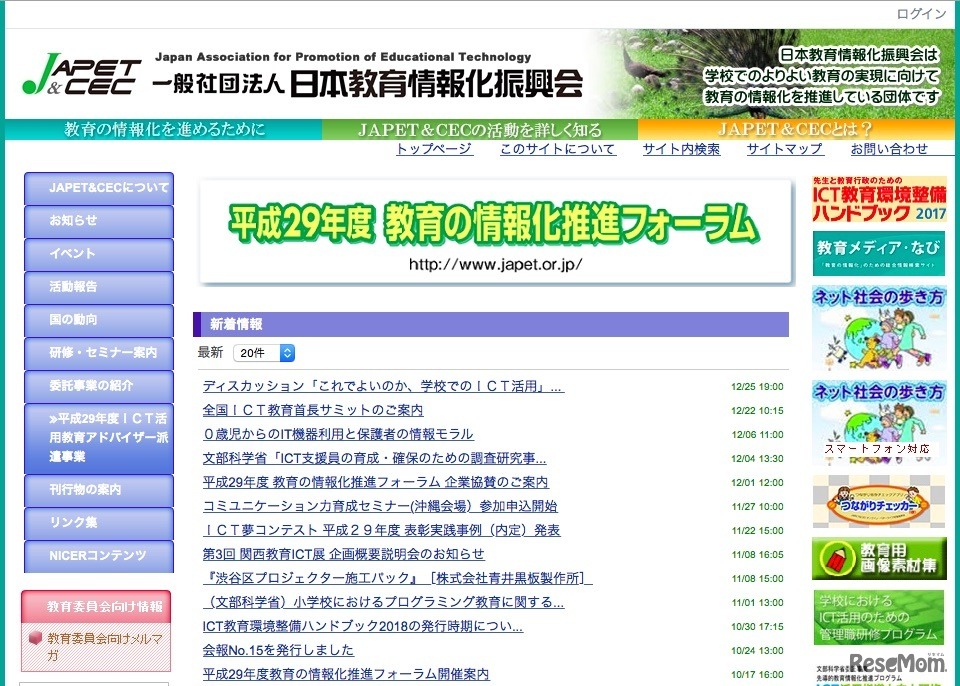Open the 全国ＩＣＴ教育首長サミット news link

(x=311, y=410)
